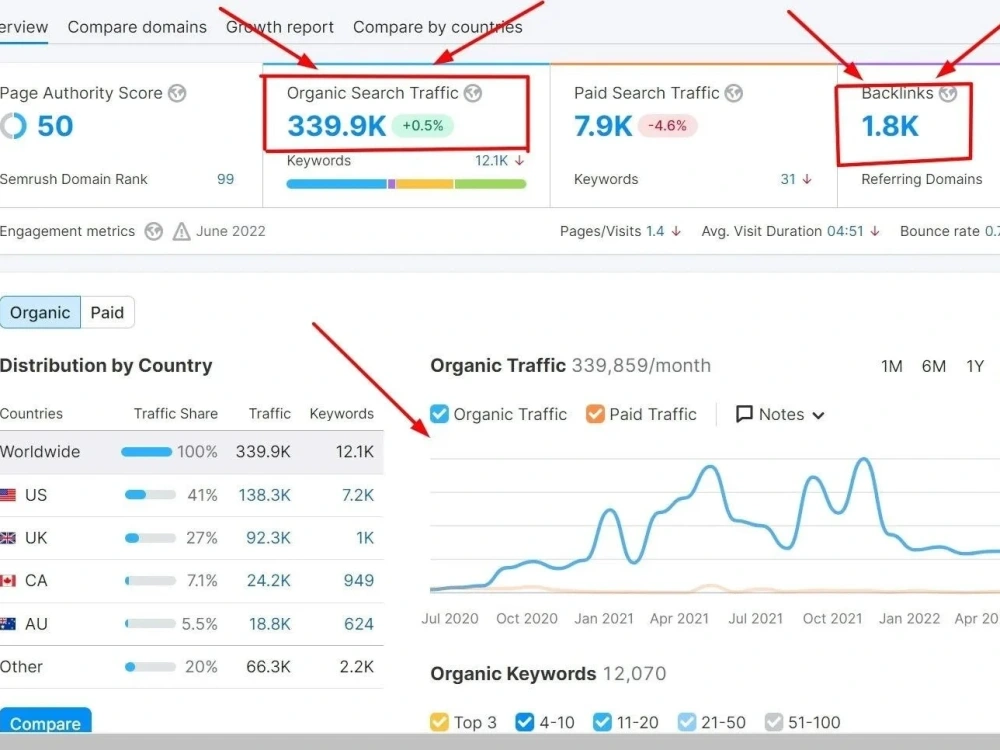Open UK keywords value 1K
This screenshot has width=1000, height=750.
[365, 538]
